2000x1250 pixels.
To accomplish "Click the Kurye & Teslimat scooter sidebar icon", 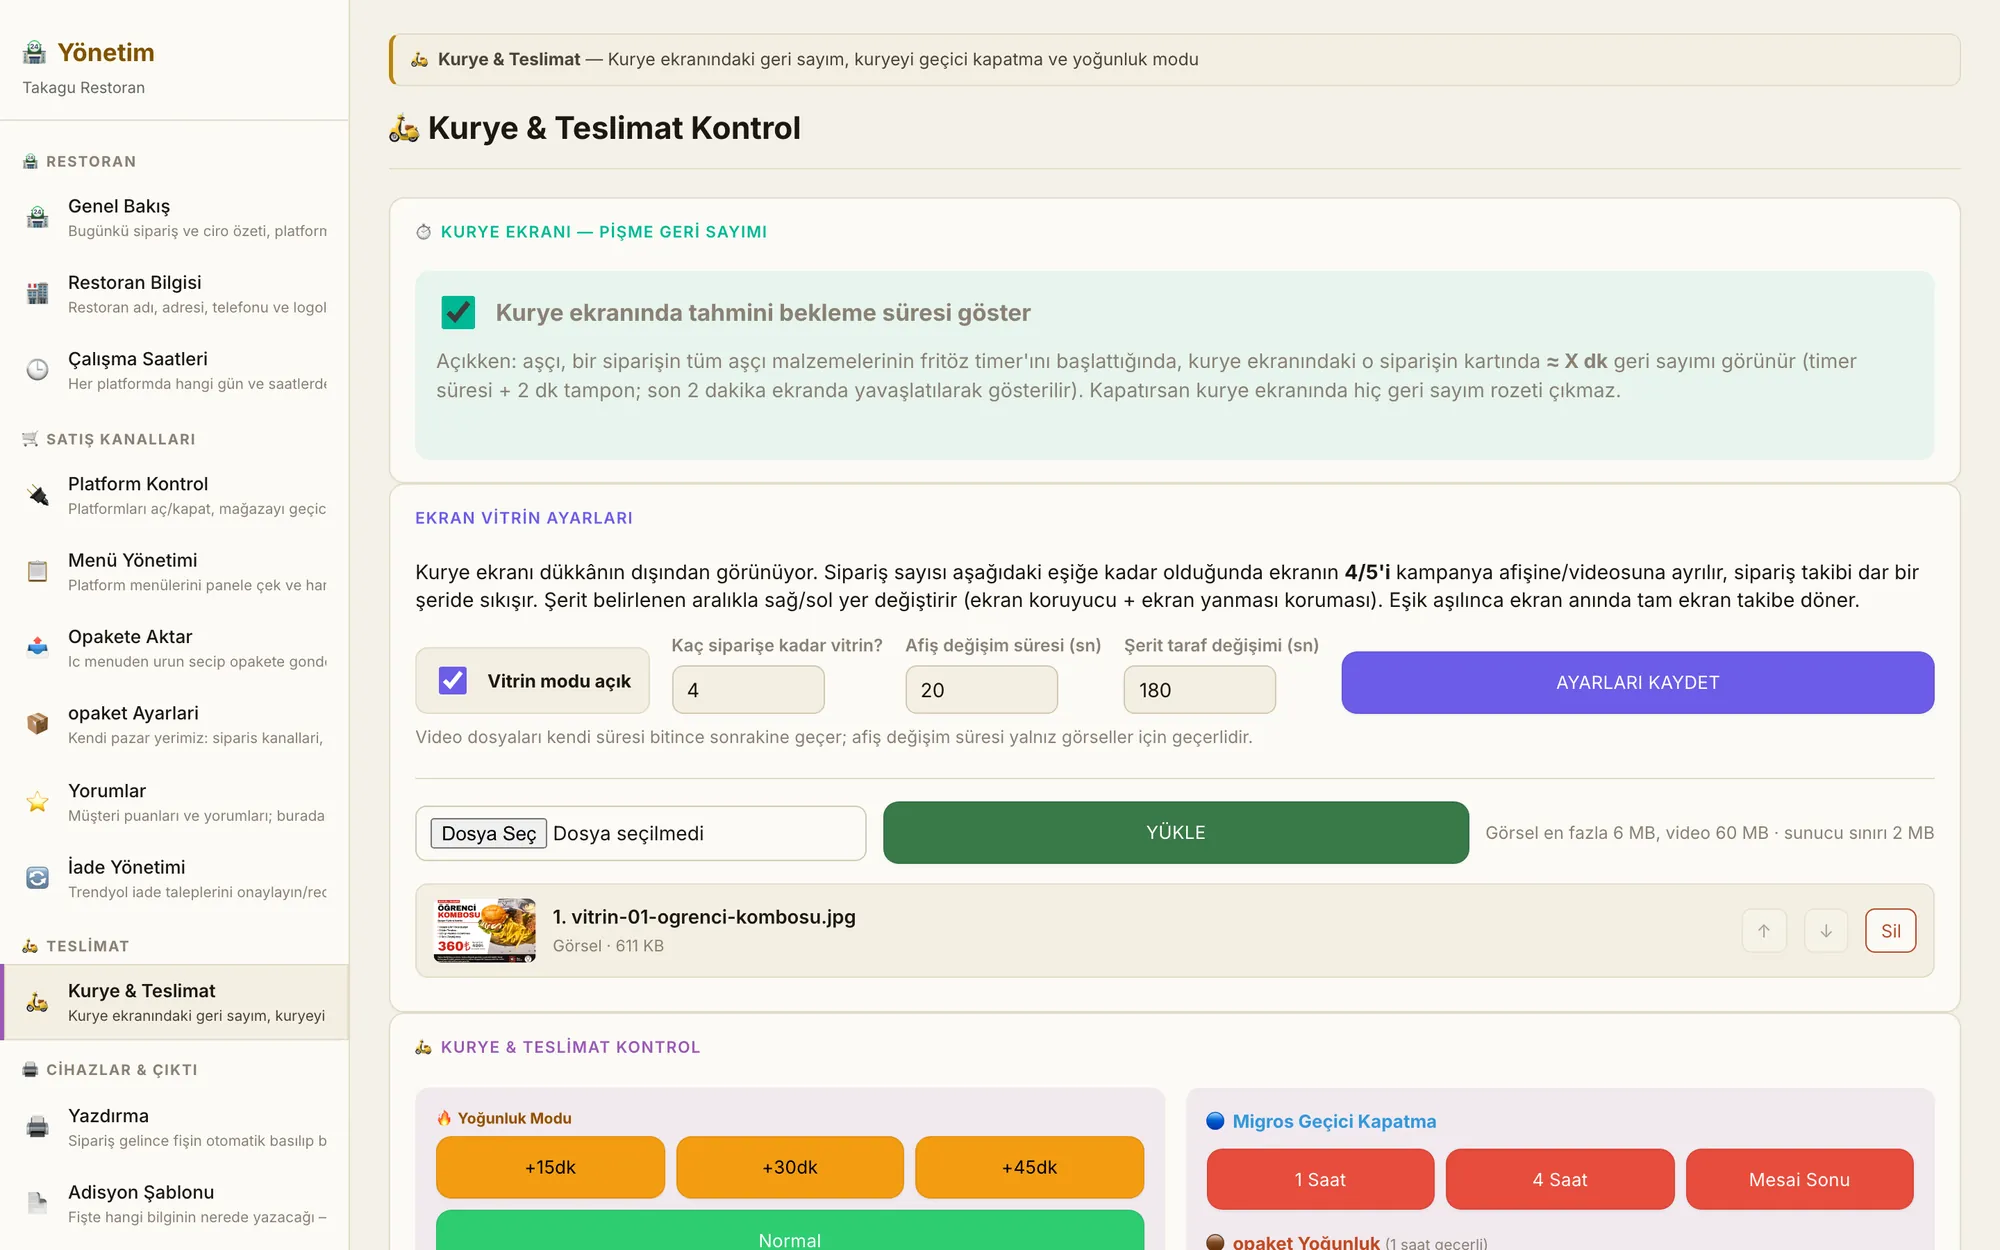I will click(37, 1002).
